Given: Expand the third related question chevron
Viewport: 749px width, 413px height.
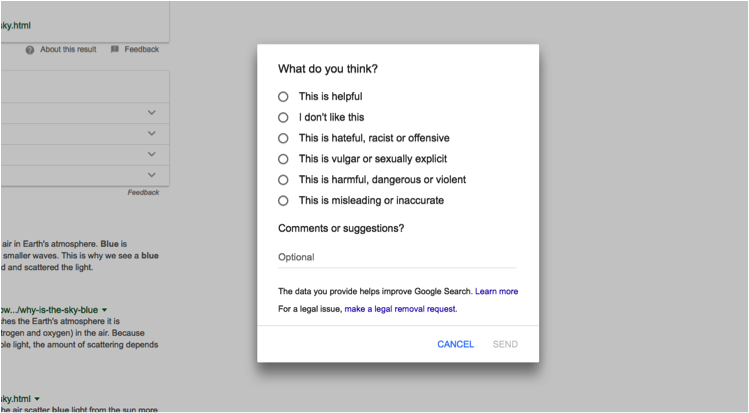Looking at the screenshot, I should [152, 154].
